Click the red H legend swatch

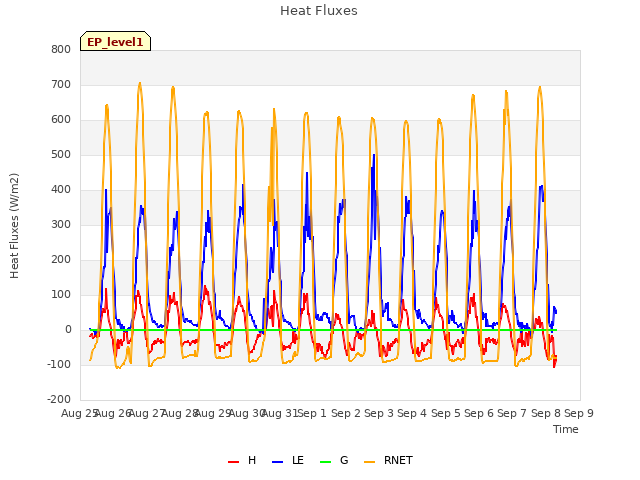click(233, 462)
